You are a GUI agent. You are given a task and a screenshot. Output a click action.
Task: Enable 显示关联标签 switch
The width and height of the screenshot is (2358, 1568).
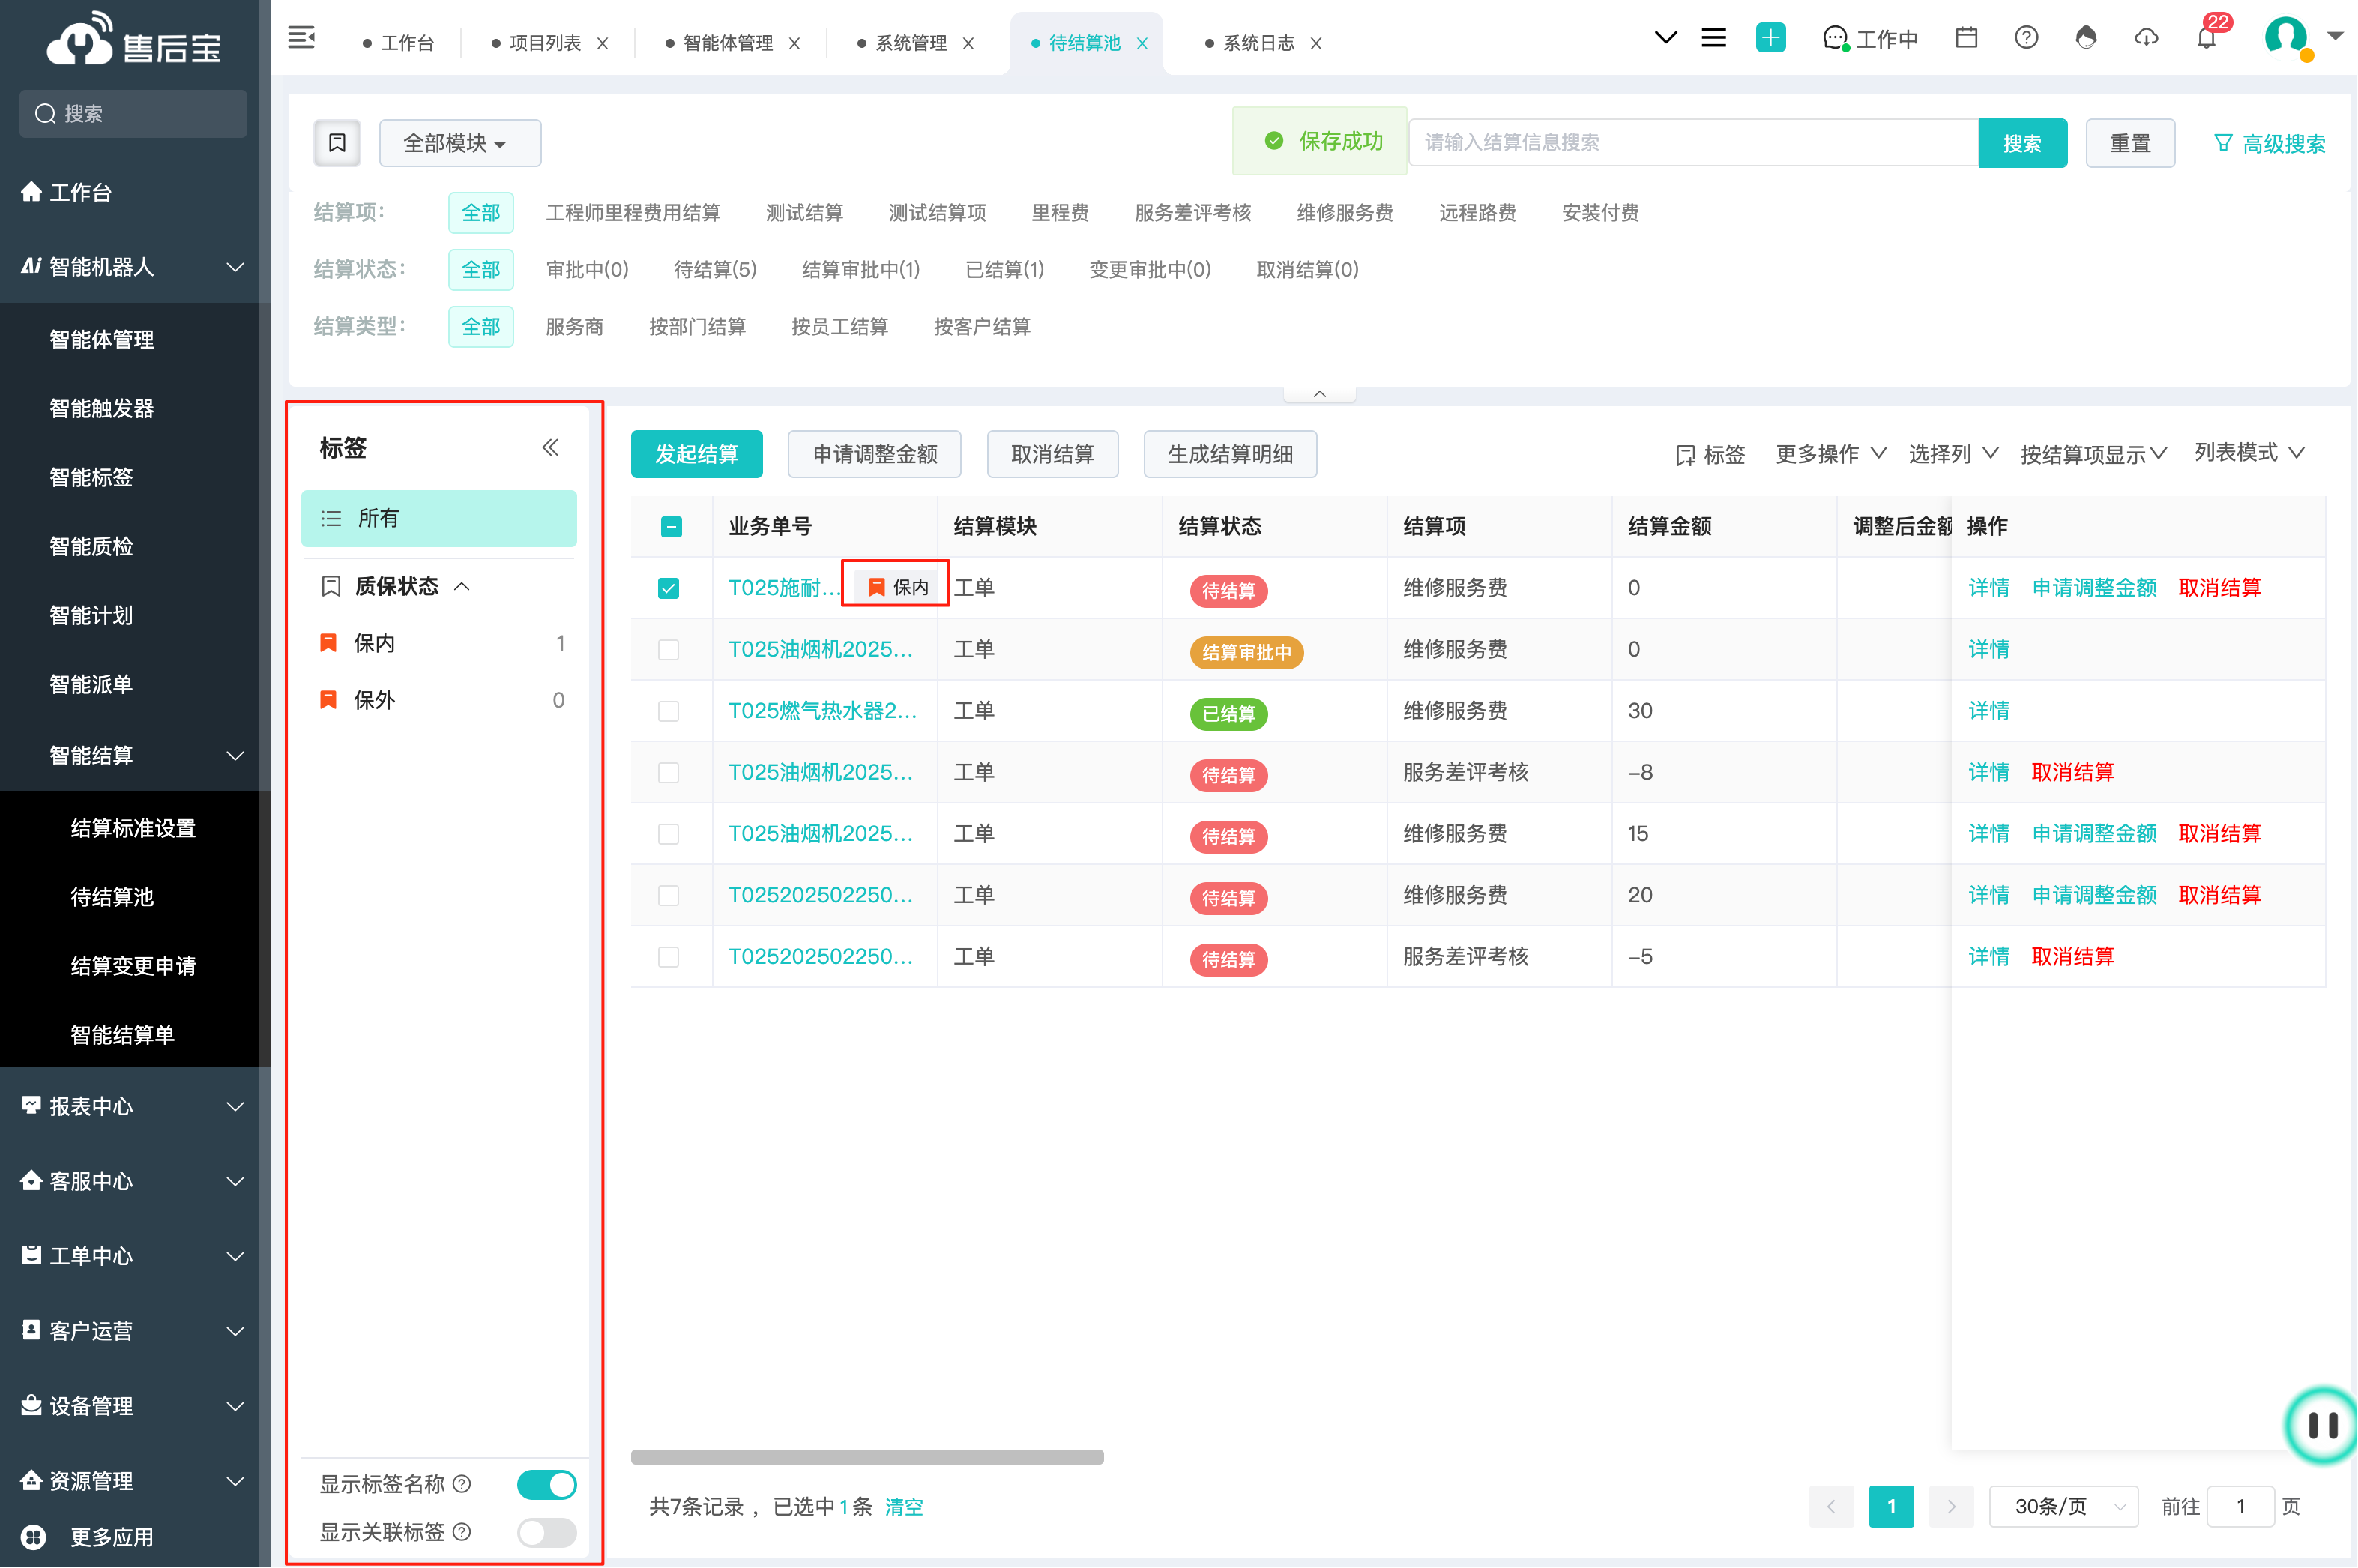[x=546, y=1531]
